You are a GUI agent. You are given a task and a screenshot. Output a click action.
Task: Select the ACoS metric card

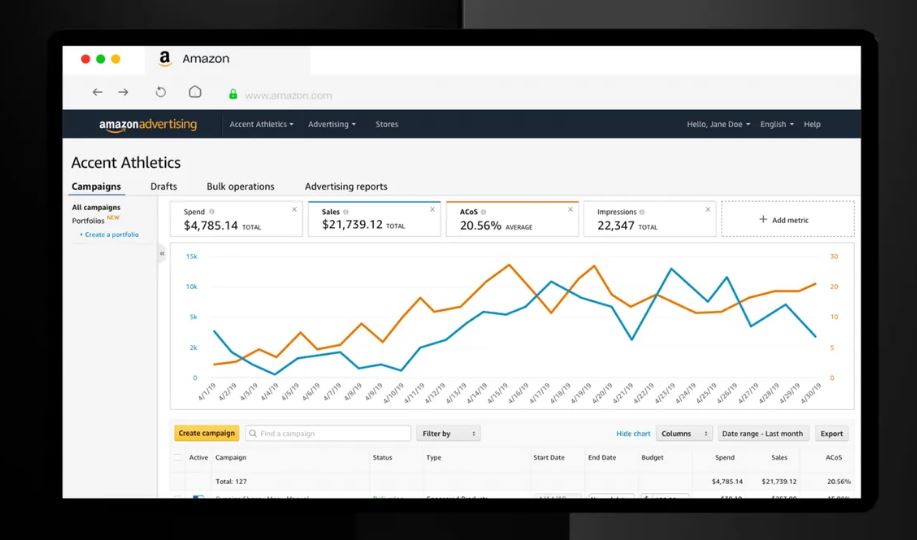click(x=512, y=219)
